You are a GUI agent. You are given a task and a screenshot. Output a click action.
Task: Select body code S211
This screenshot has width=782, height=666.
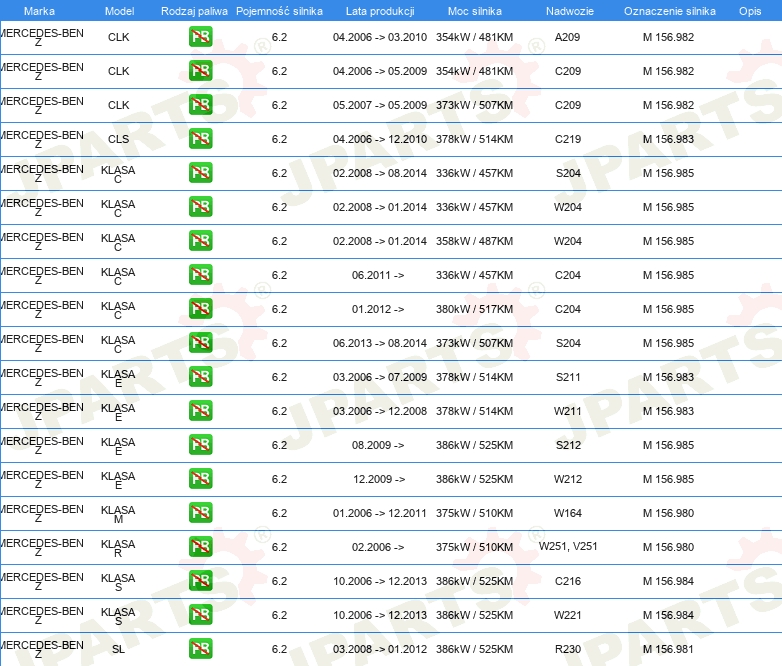568,377
